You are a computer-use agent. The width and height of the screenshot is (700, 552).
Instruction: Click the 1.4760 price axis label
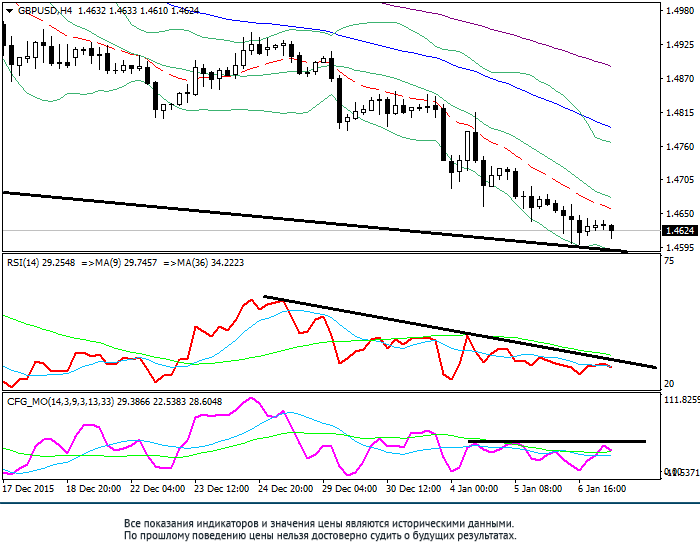(680, 146)
